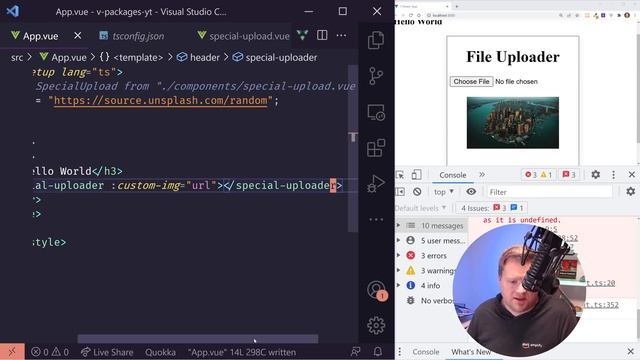Close the App.vue tab
The height and width of the screenshot is (360, 640).
(78, 36)
